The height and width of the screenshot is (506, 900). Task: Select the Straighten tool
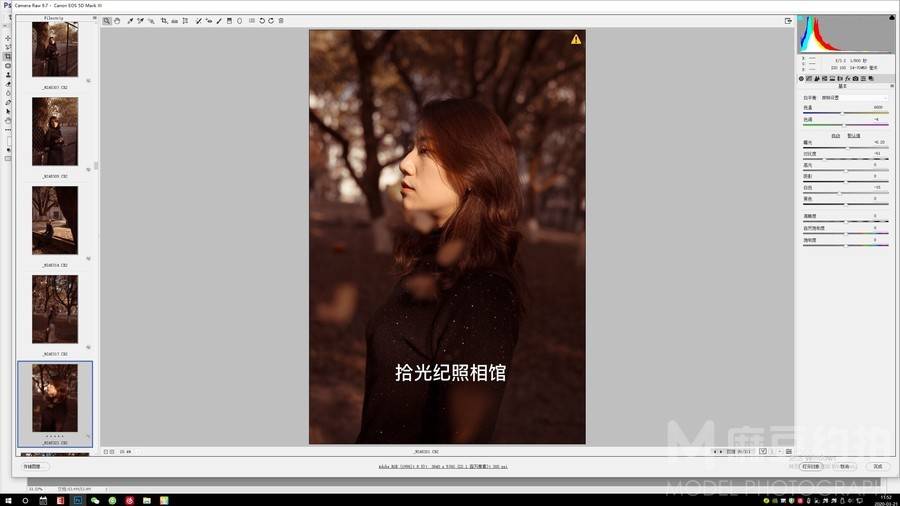(x=174, y=21)
